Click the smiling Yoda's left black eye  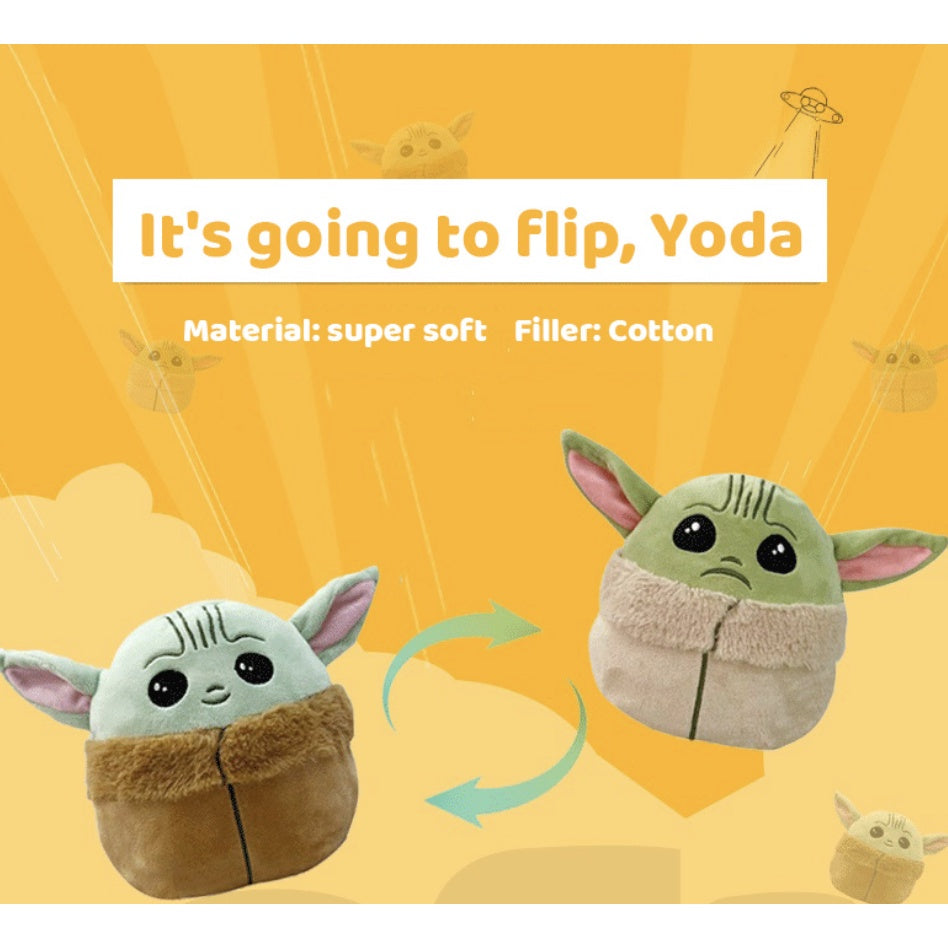click(x=167, y=686)
